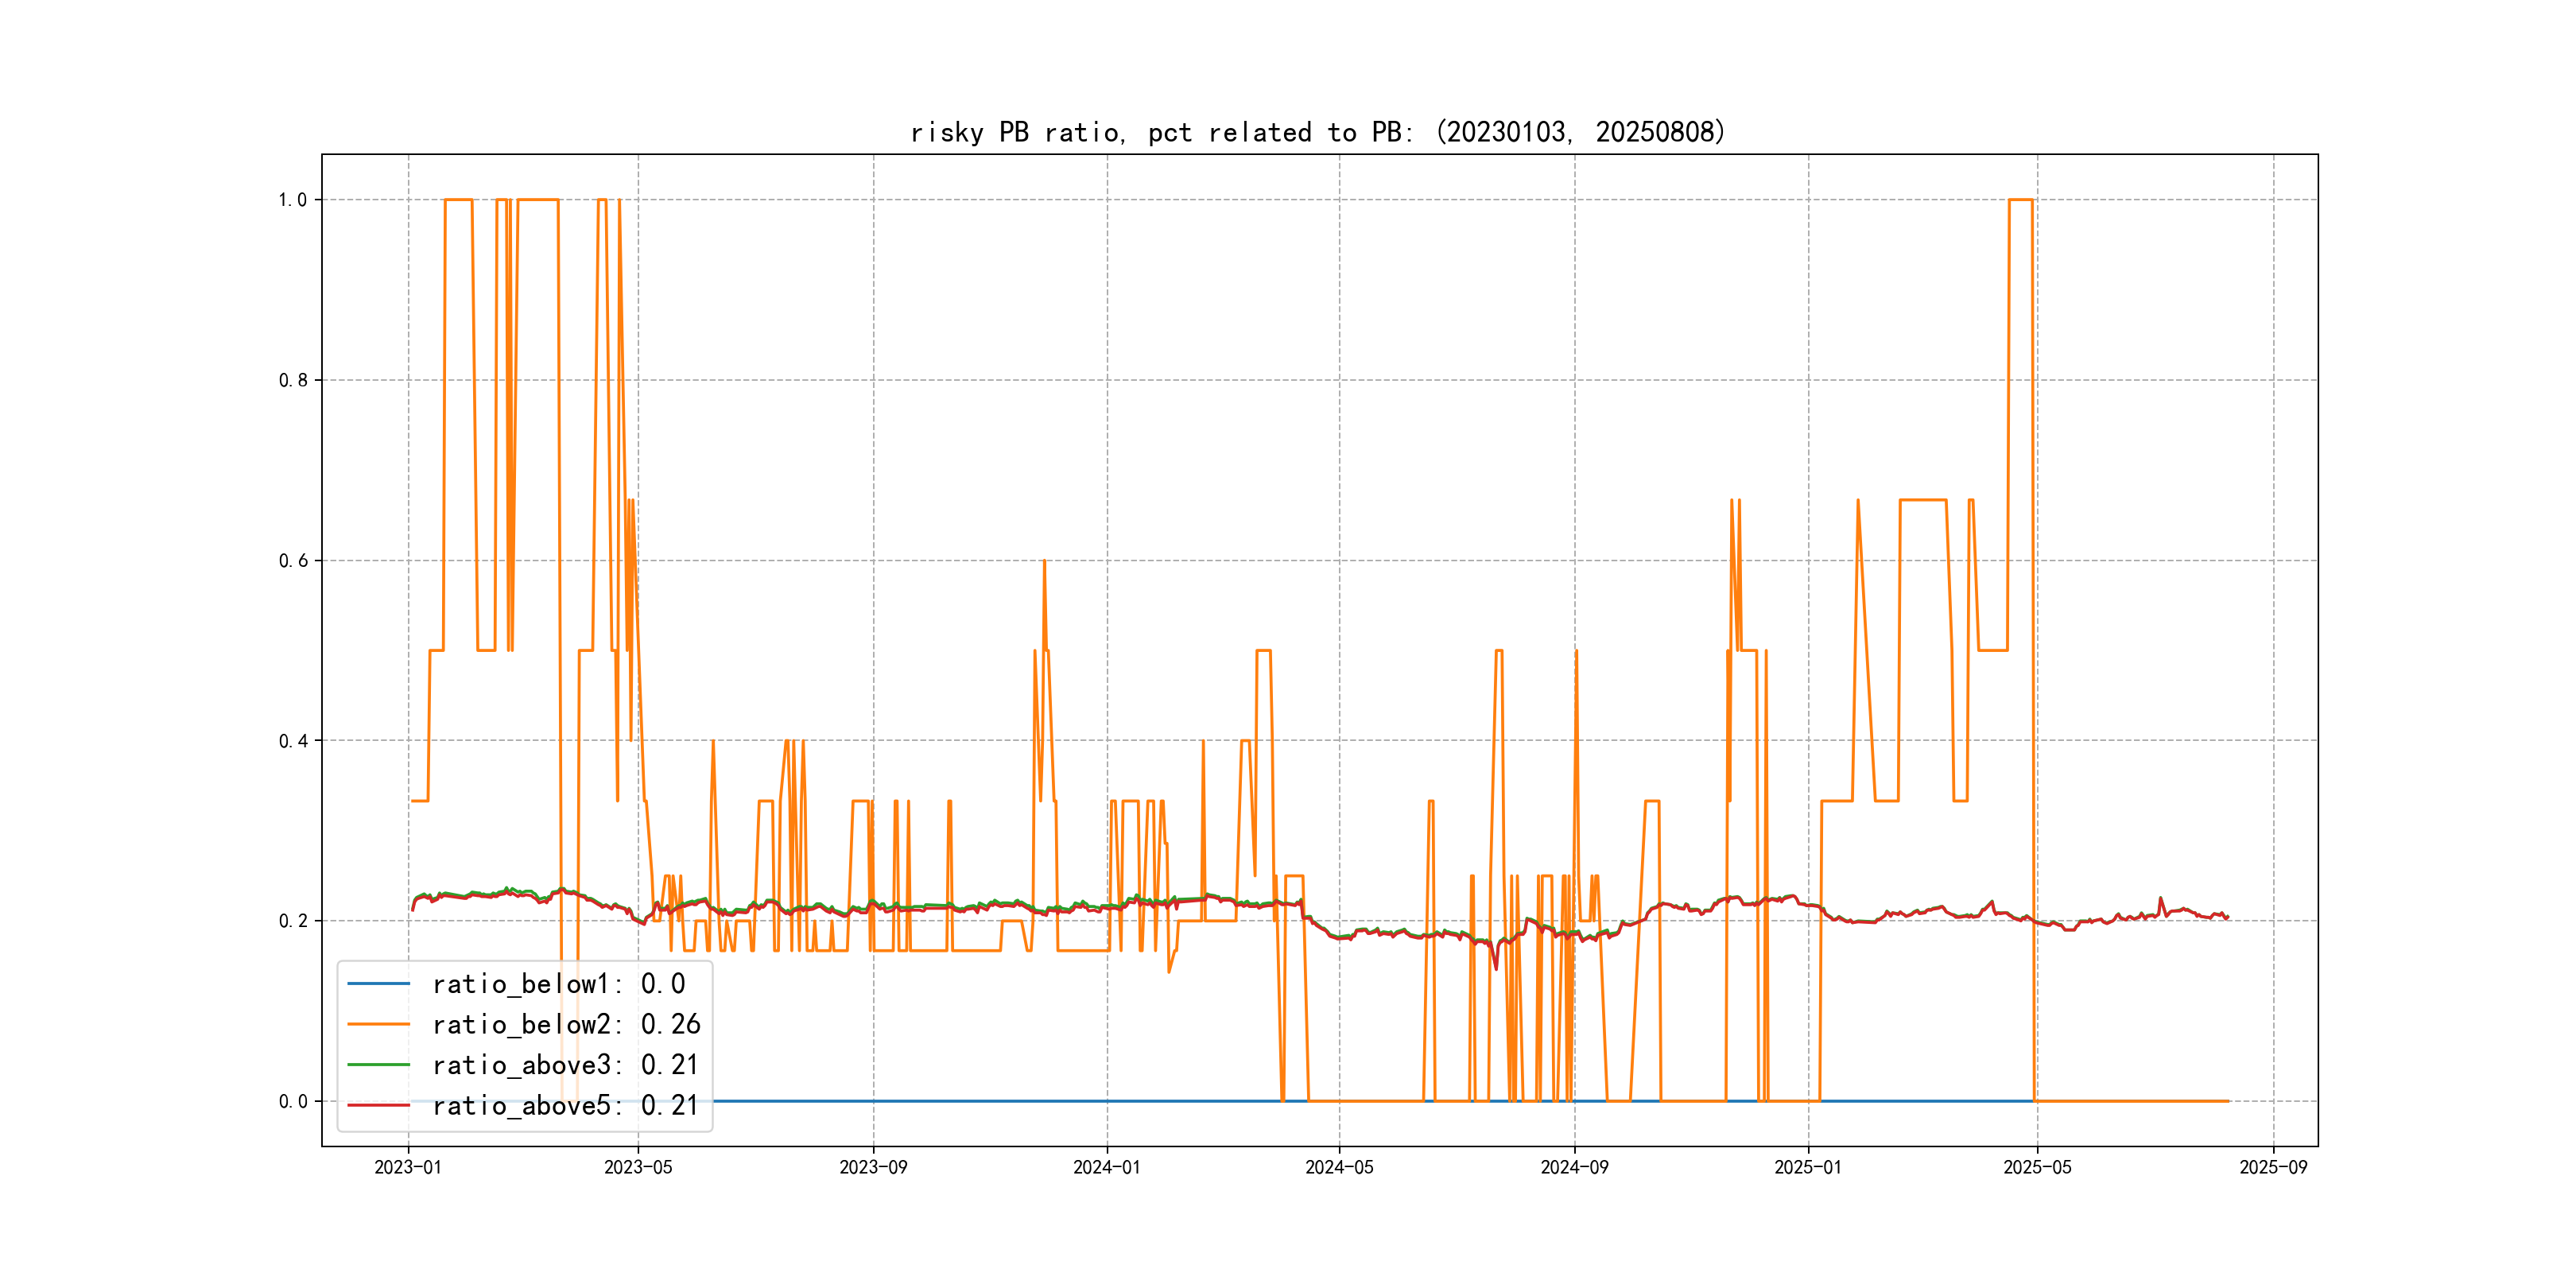
Task: Click the 2024-09 x-axis tick label
Action: (1574, 1167)
